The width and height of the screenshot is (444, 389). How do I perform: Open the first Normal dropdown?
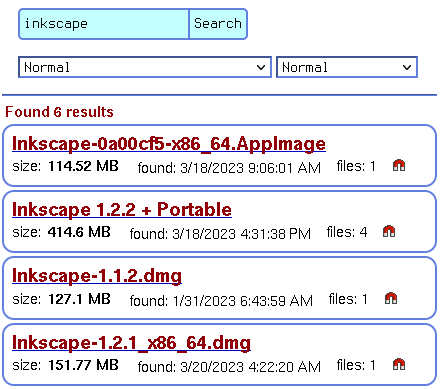[x=145, y=67]
